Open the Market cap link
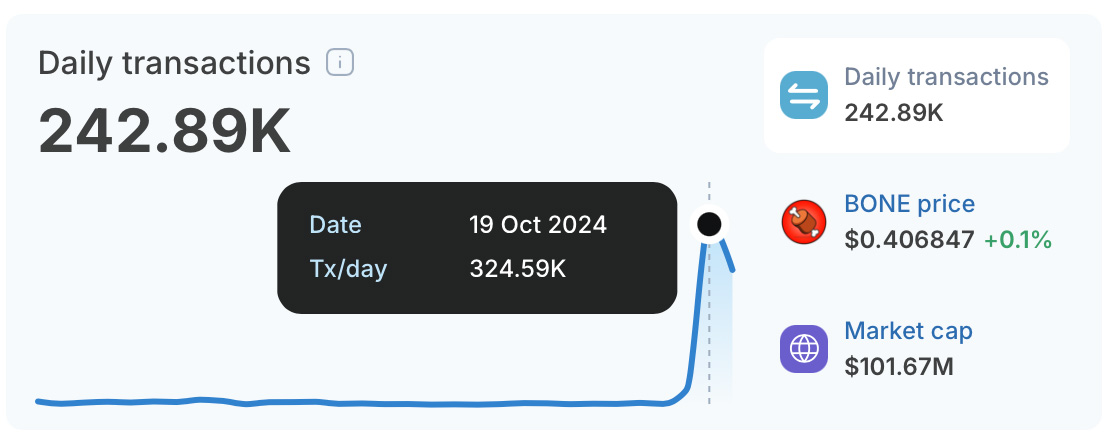 tap(908, 331)
